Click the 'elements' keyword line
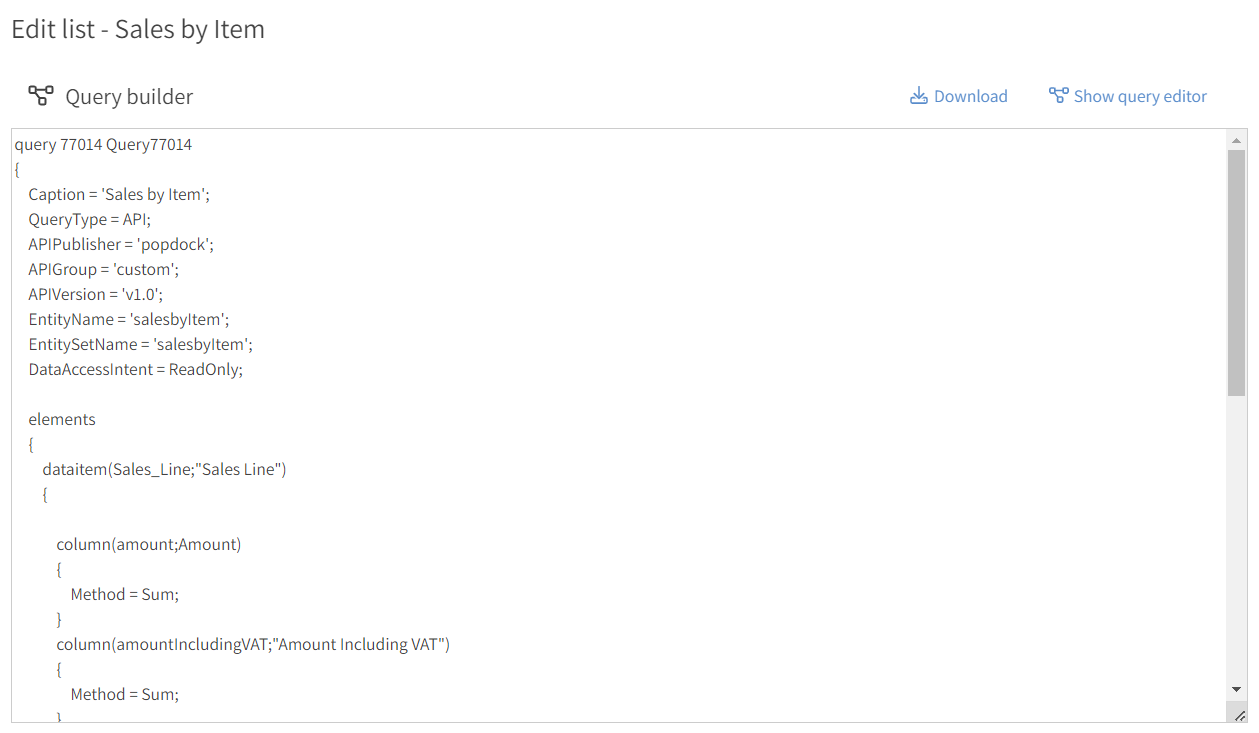The height and width of the screenshot is (733, 1259). pyautogui.click(x=62, y=420)
